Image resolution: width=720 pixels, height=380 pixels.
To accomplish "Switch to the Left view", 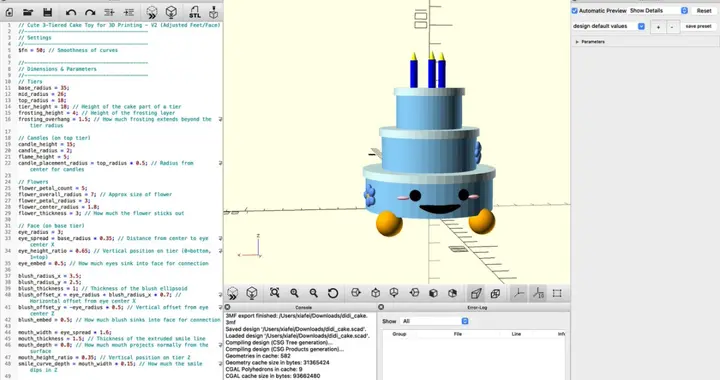I will 414,293.
